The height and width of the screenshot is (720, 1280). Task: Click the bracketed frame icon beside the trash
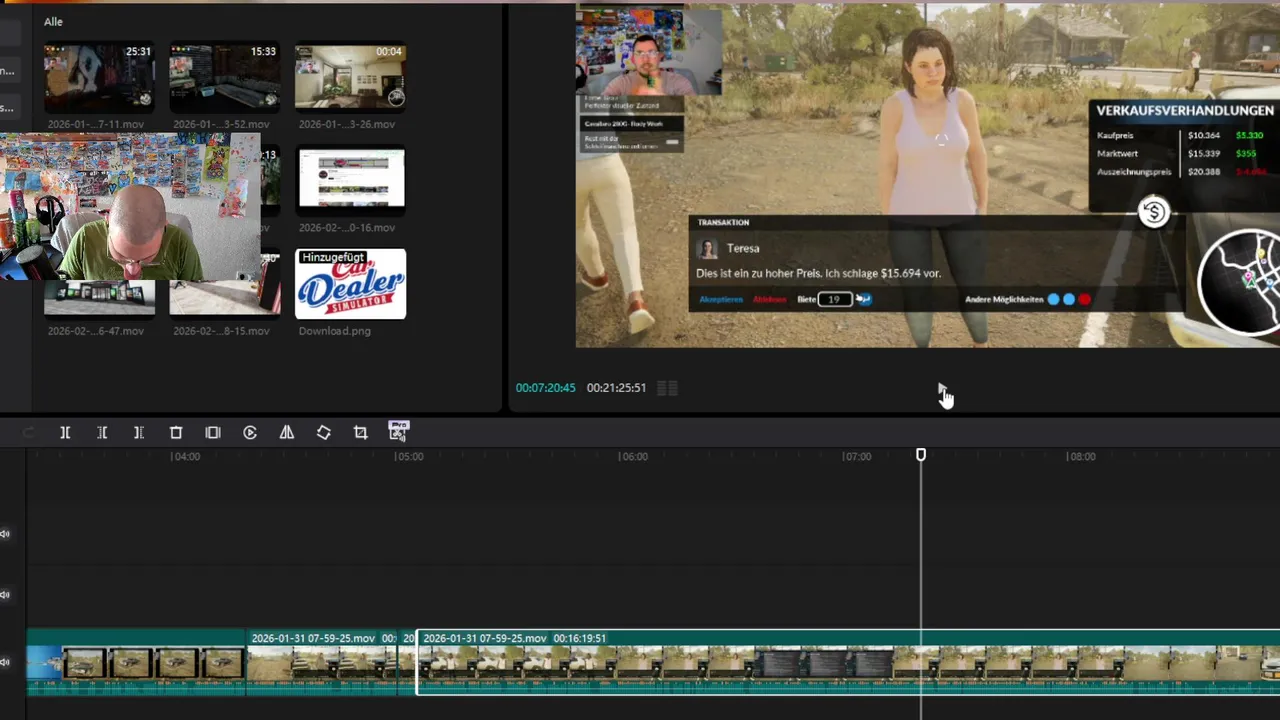213,432
